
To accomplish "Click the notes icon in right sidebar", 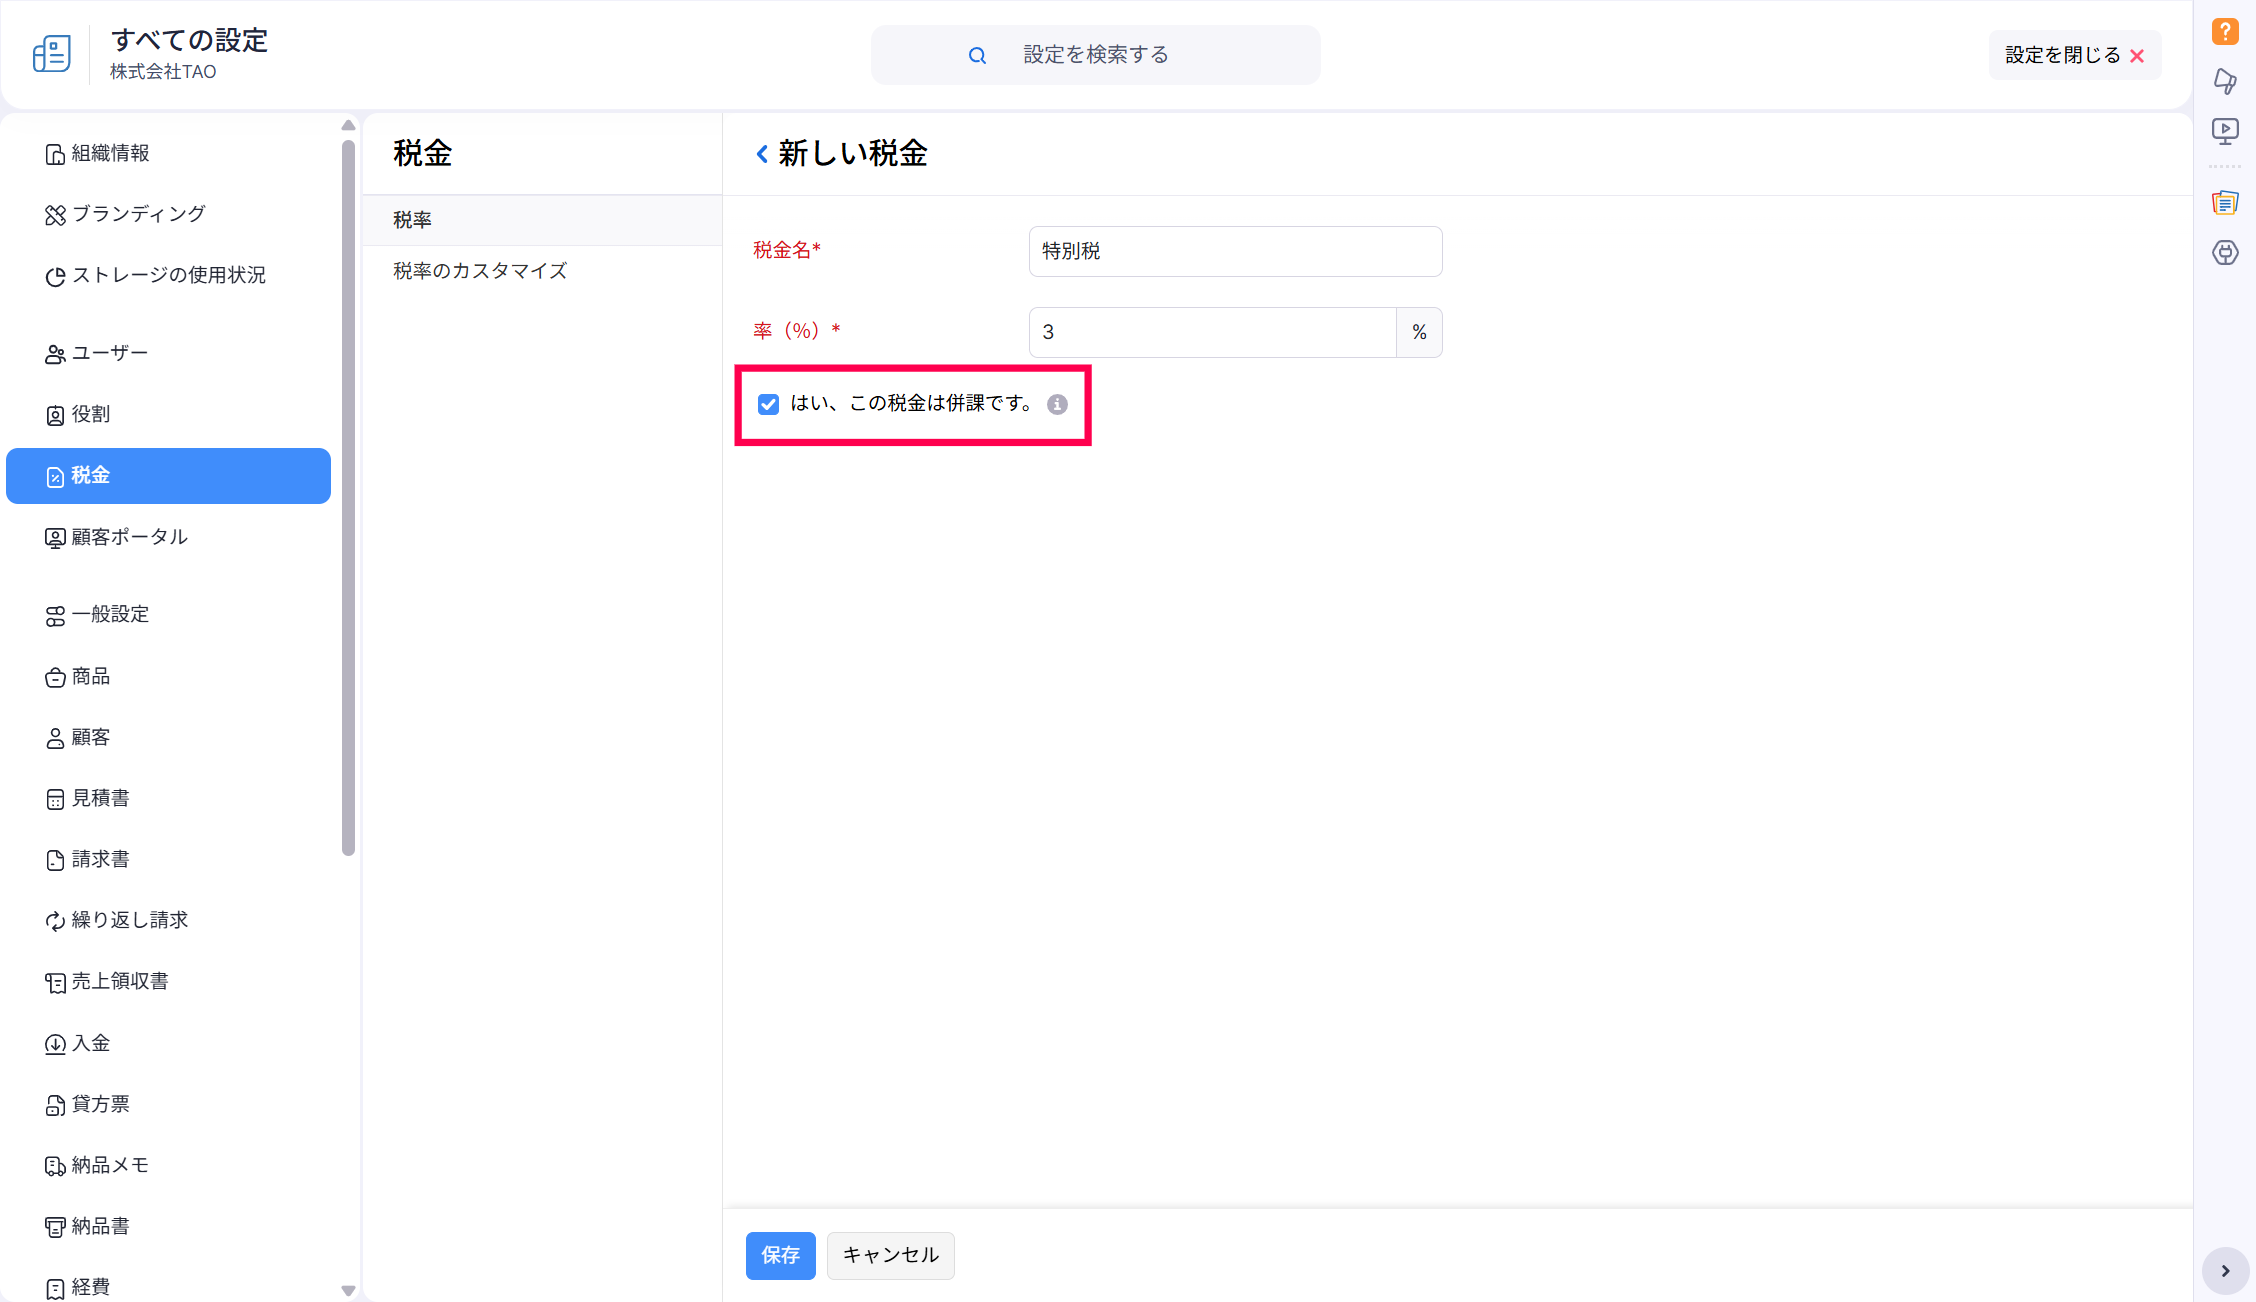I will [2224, 203].
